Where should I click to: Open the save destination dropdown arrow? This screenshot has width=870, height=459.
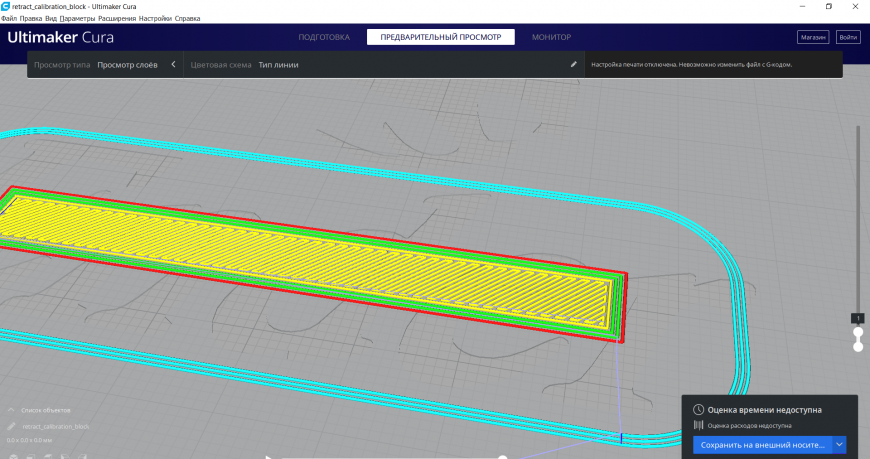[x=839, y=445]
